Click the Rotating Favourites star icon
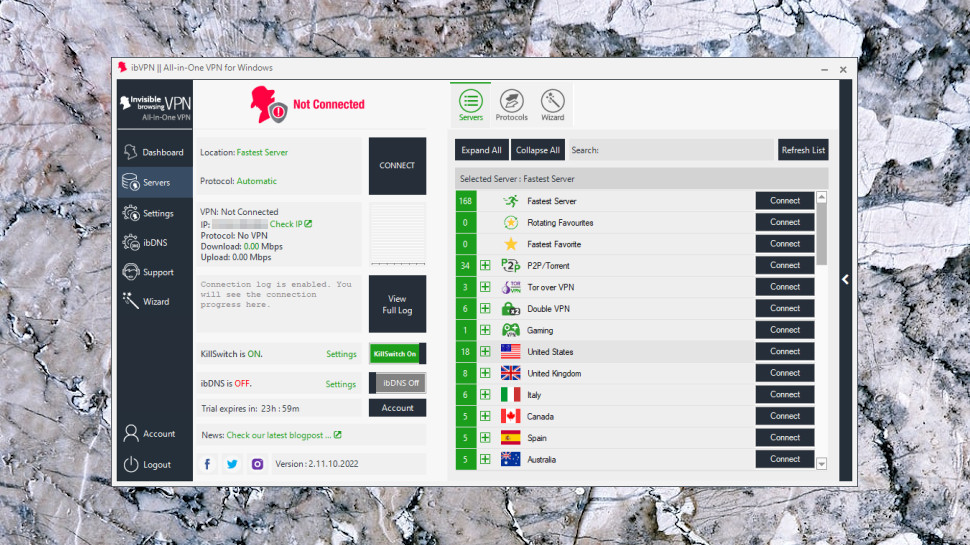This screenshot has height=545, width=970. (511, 223)
